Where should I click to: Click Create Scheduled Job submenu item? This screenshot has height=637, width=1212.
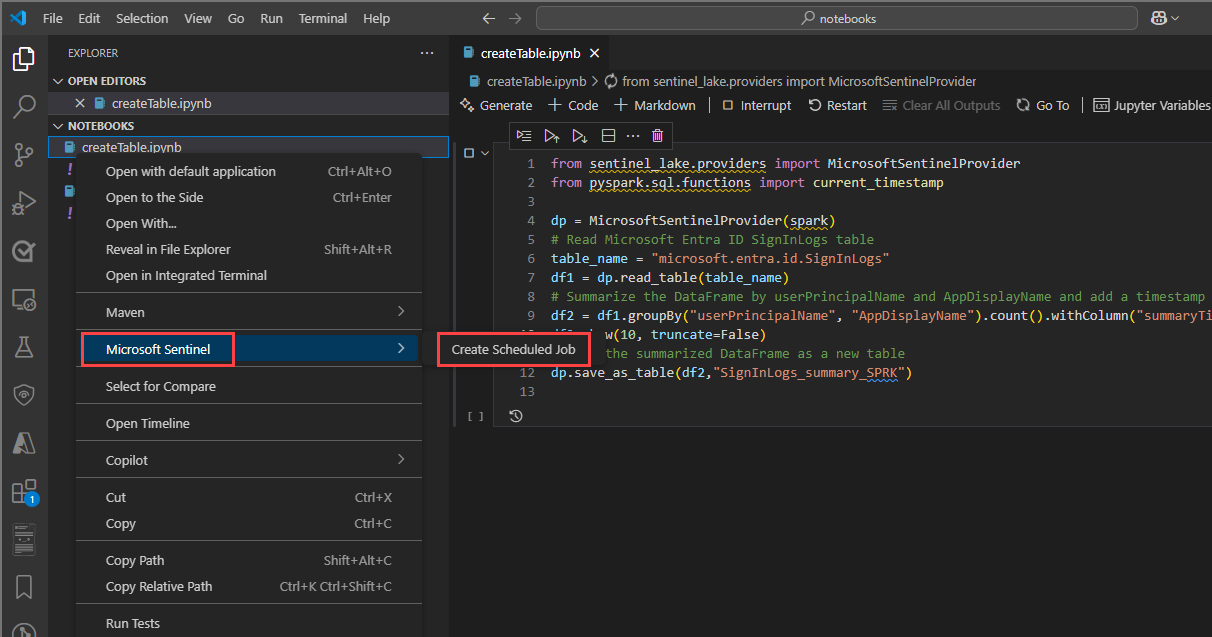514,349
